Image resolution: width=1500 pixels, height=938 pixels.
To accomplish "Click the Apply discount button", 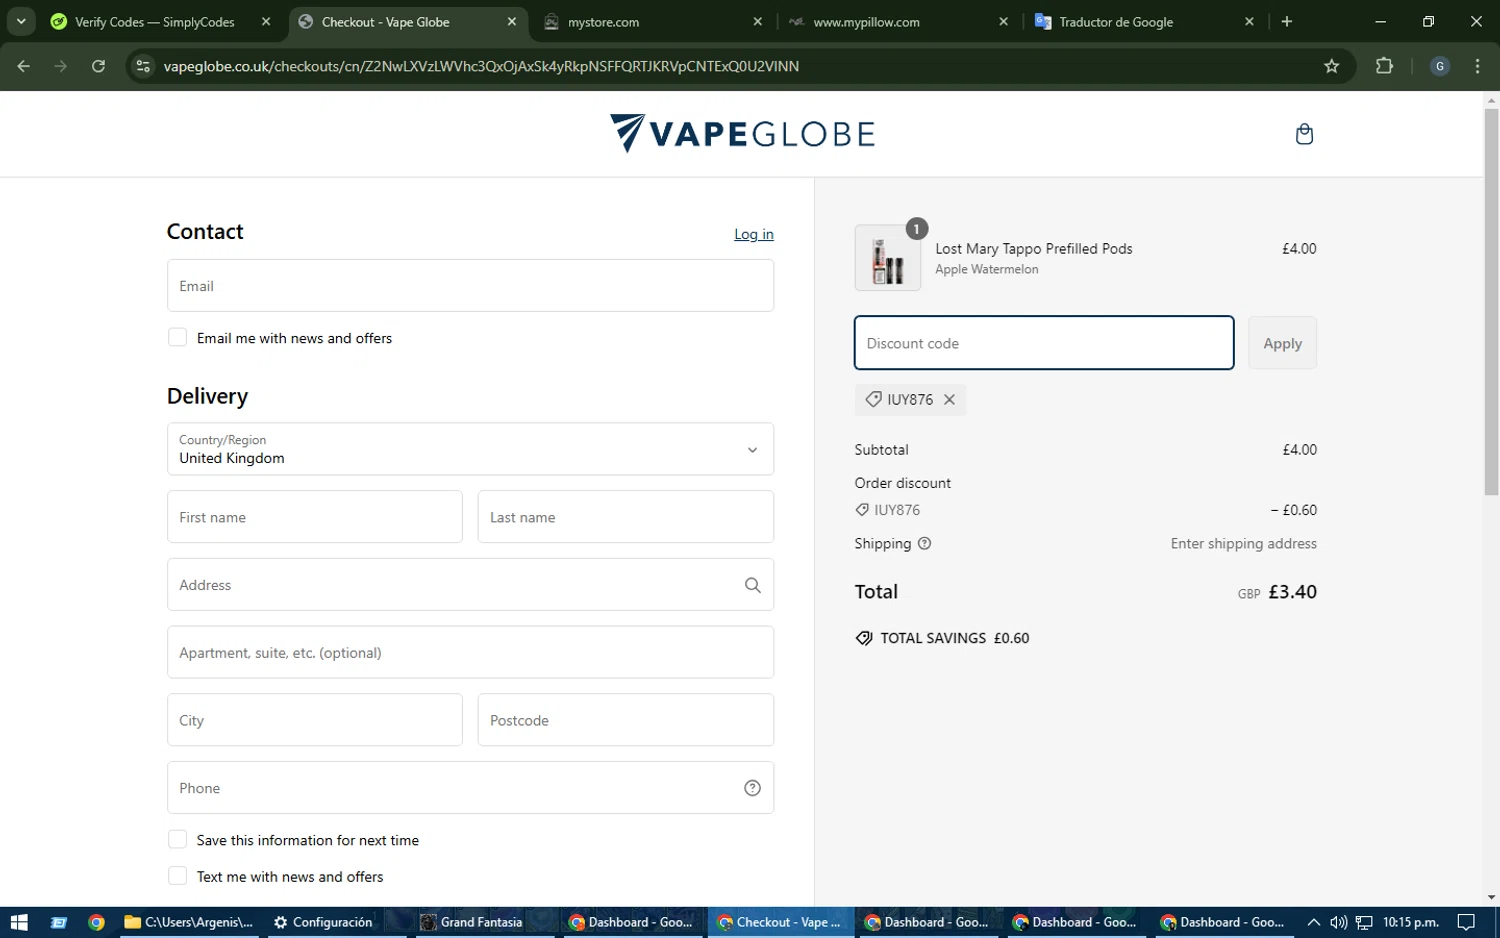I will click(x=1283, y=343).
